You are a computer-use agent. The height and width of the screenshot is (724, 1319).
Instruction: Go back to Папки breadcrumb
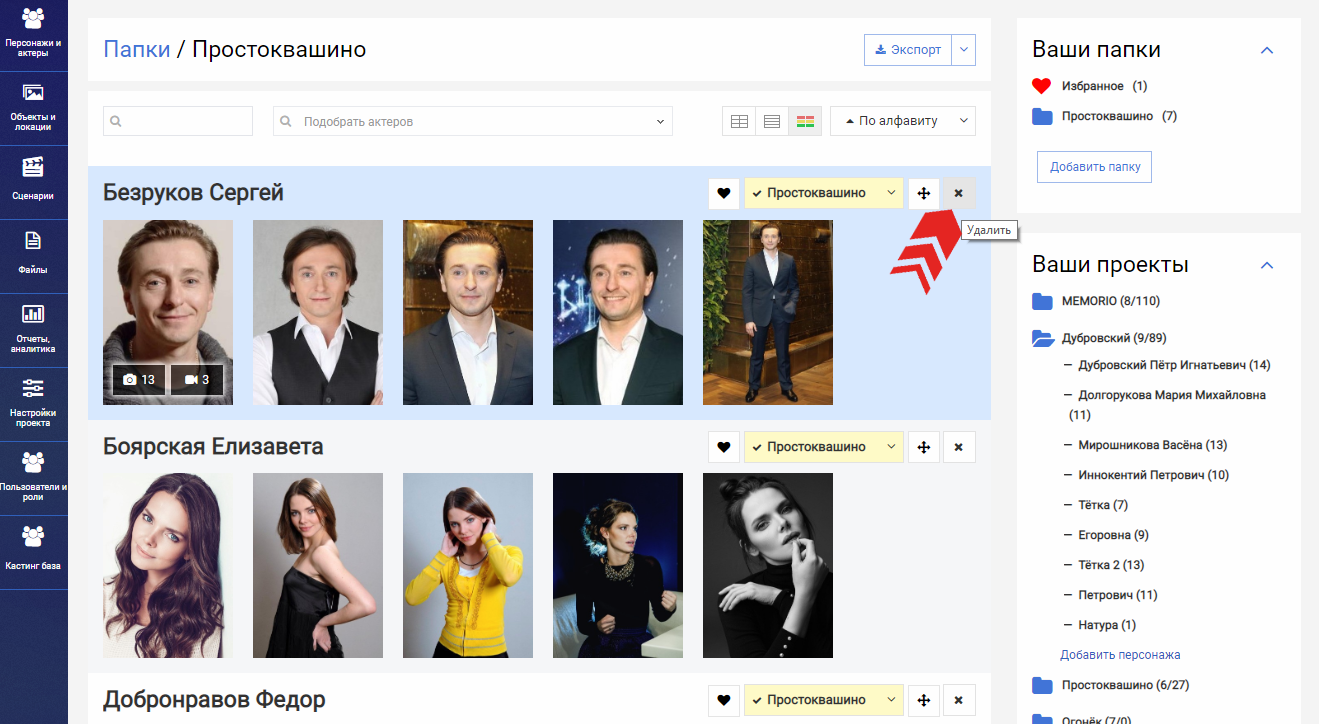coord(137,49)
